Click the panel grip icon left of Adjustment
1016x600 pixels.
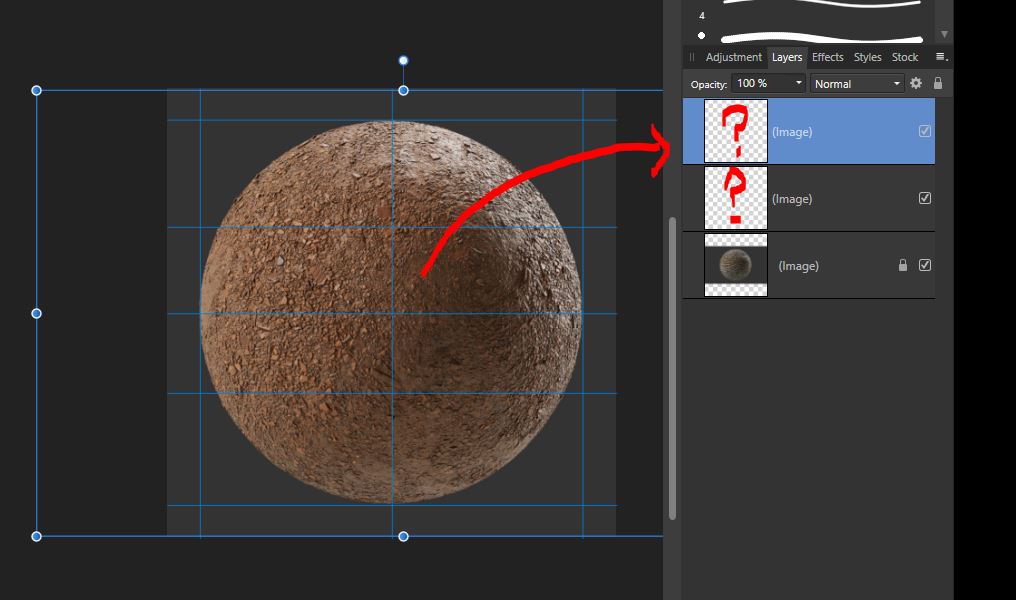pos(691,57)
